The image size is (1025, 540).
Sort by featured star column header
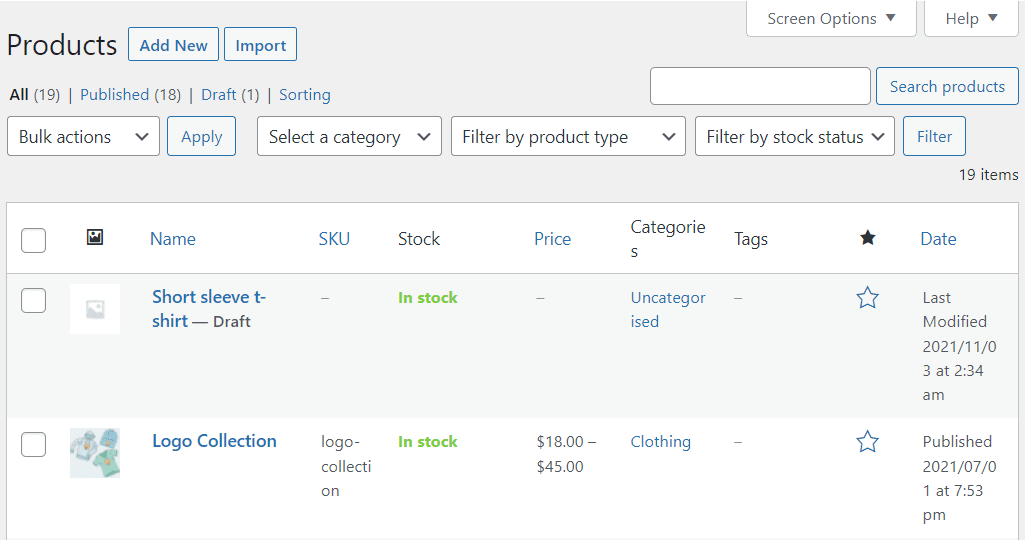[867, 238]
